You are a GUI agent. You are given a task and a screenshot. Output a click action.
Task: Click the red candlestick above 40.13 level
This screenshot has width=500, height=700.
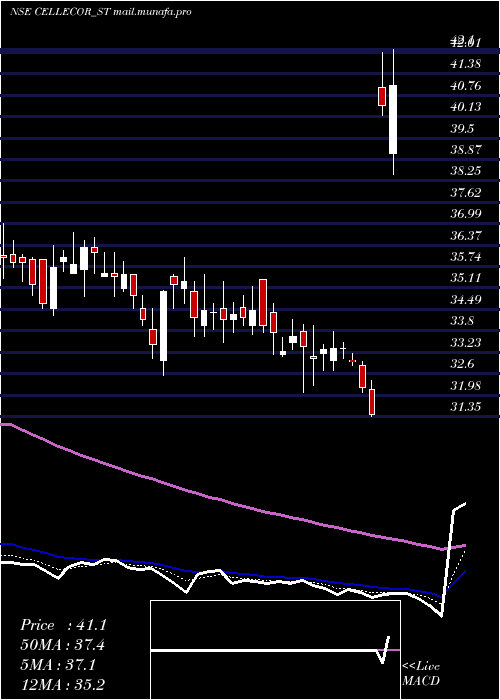[x=382, y=96]
